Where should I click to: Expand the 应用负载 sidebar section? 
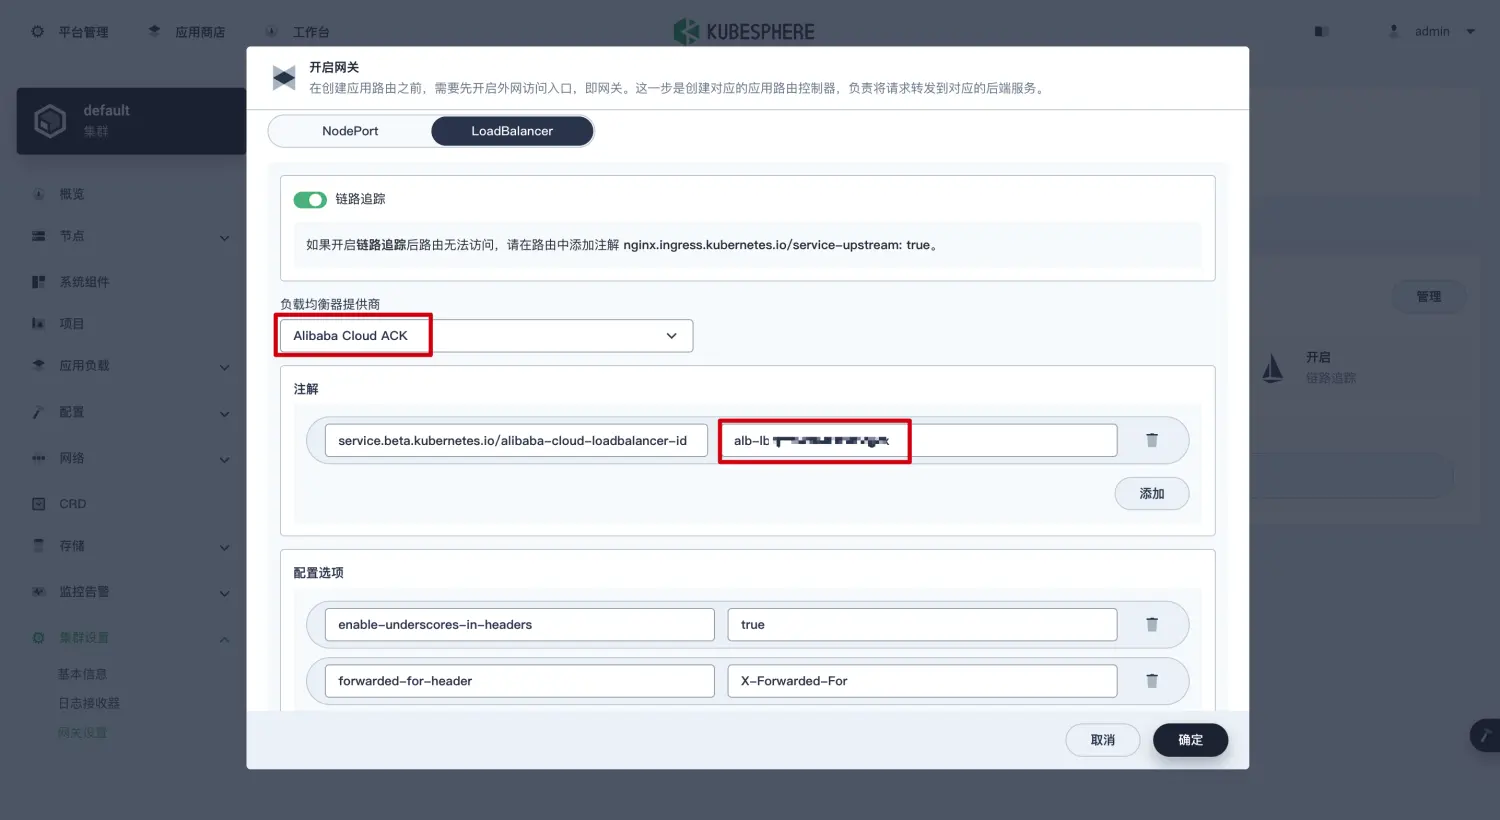point(131,366)
